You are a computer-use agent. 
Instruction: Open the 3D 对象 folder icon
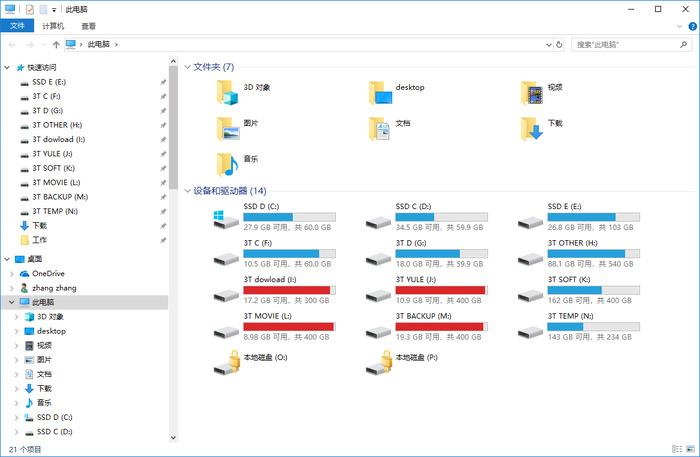point(228,93)
